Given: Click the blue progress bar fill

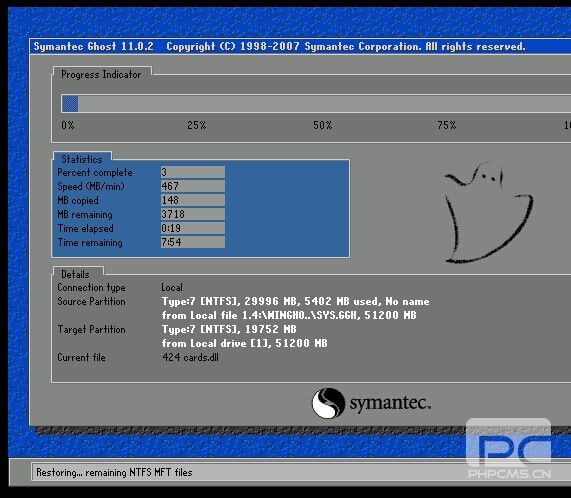Looking at the screenshot, I should [x=70, y=104].
